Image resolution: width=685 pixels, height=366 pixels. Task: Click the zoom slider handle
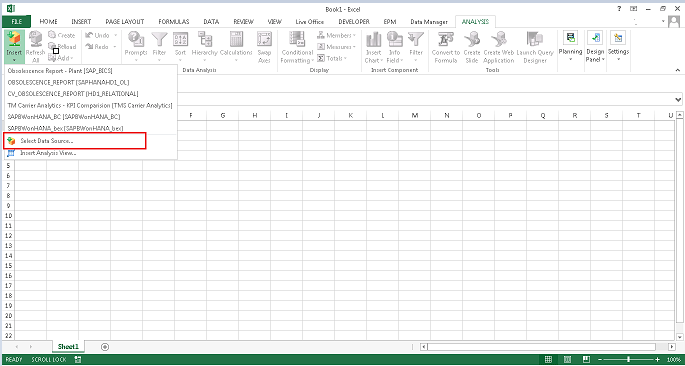629,359
